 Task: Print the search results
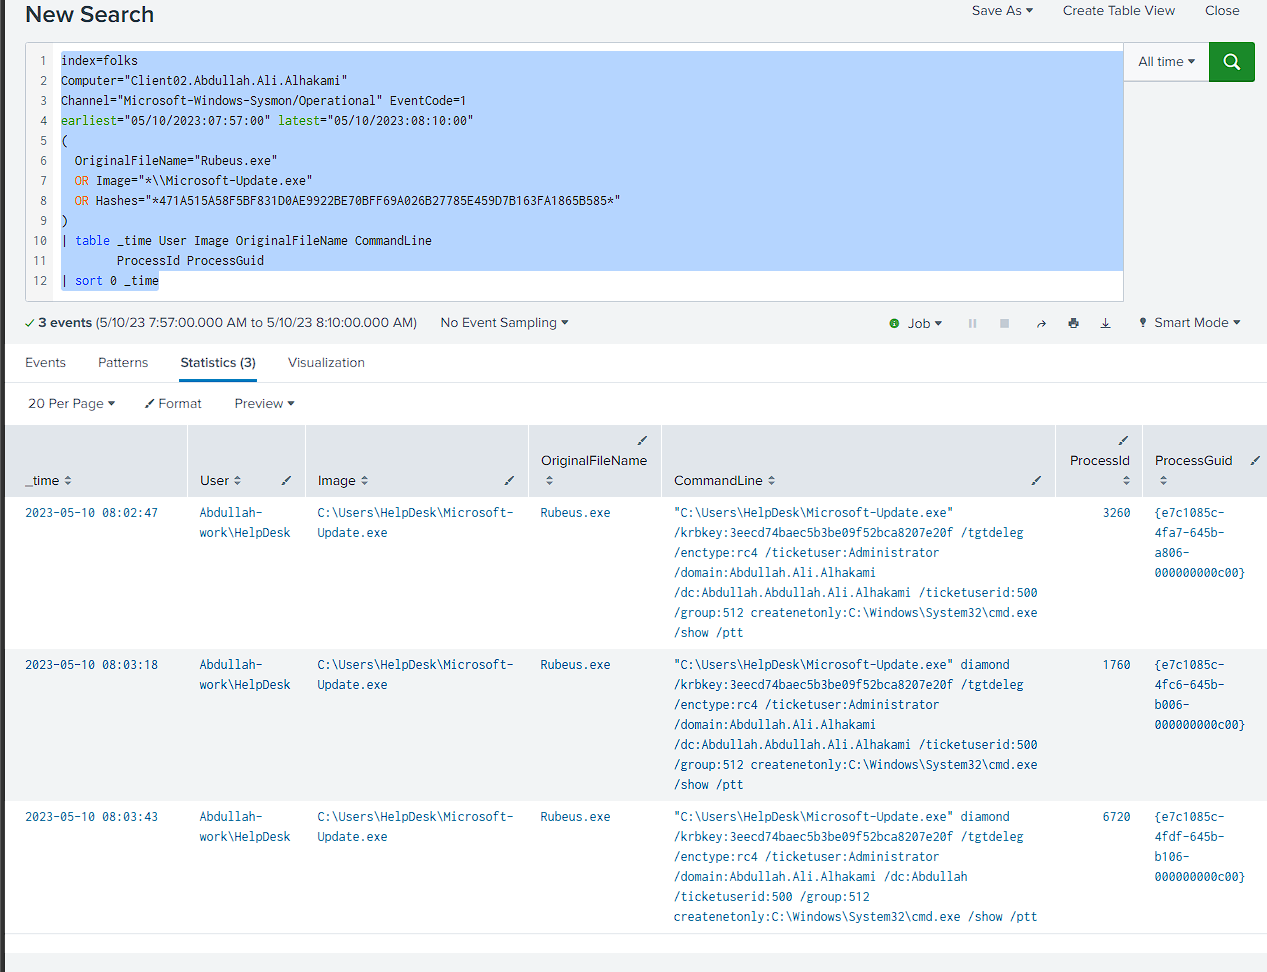[x=1073, y=323]
